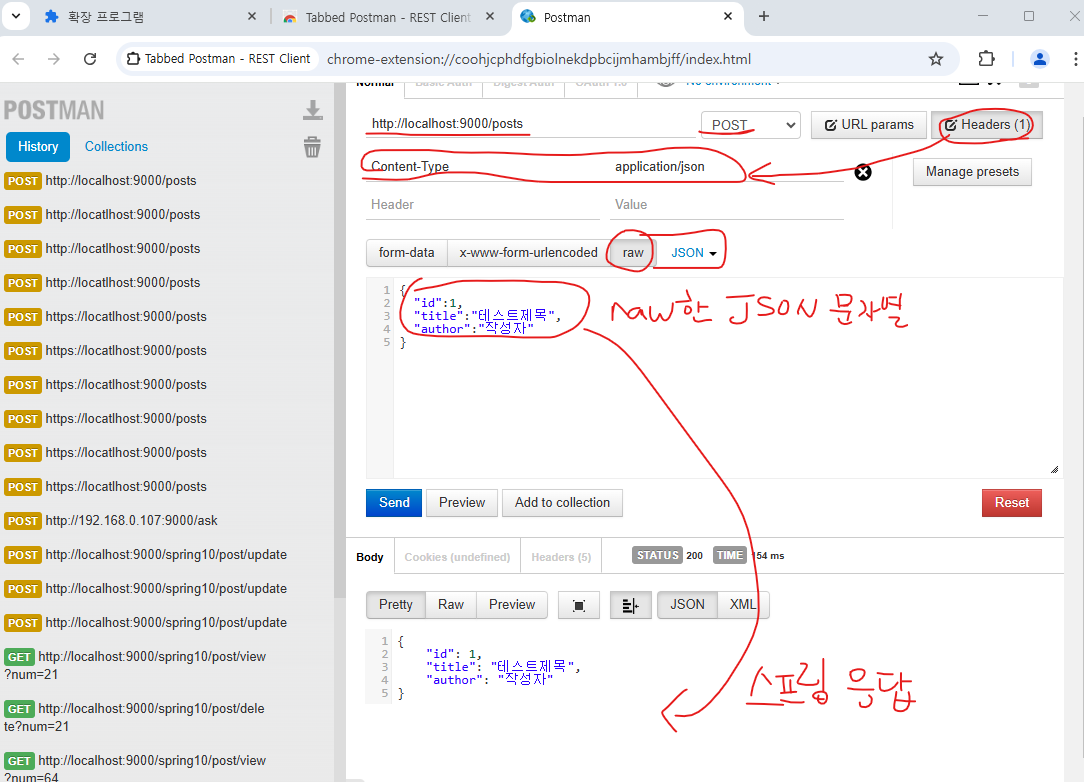The height and width of the screenshot is (782, 1084).
Task: Close the 확장 프로그램 tab
Action: 252,17
